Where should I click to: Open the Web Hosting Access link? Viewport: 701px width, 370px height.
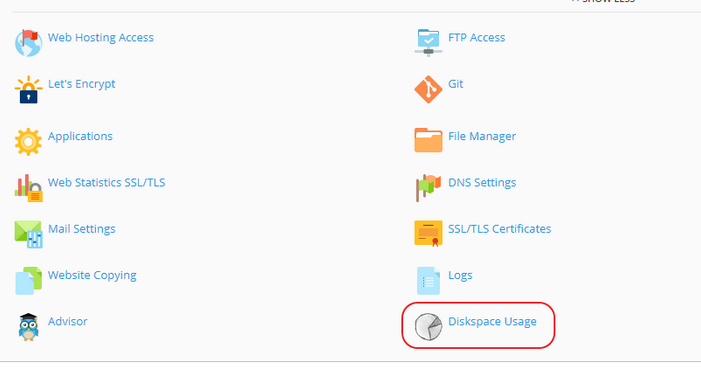[x=101, y=38]
